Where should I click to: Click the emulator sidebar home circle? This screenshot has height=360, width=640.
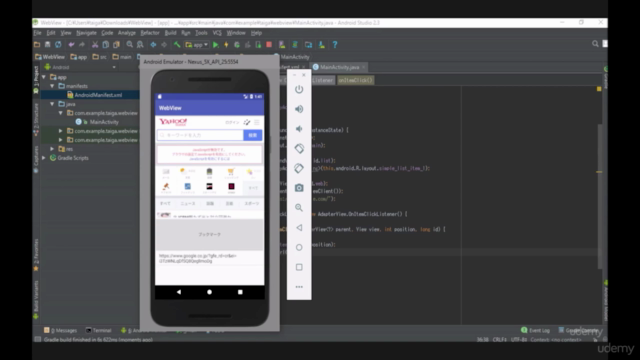click(299, 247)
